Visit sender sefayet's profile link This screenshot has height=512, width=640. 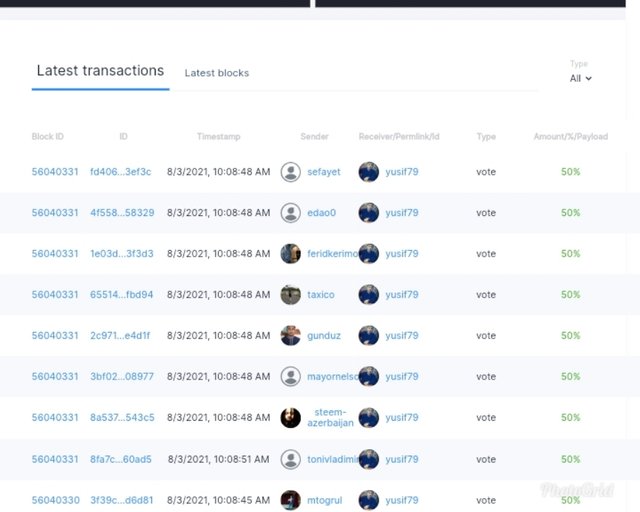tap(324, 172)
